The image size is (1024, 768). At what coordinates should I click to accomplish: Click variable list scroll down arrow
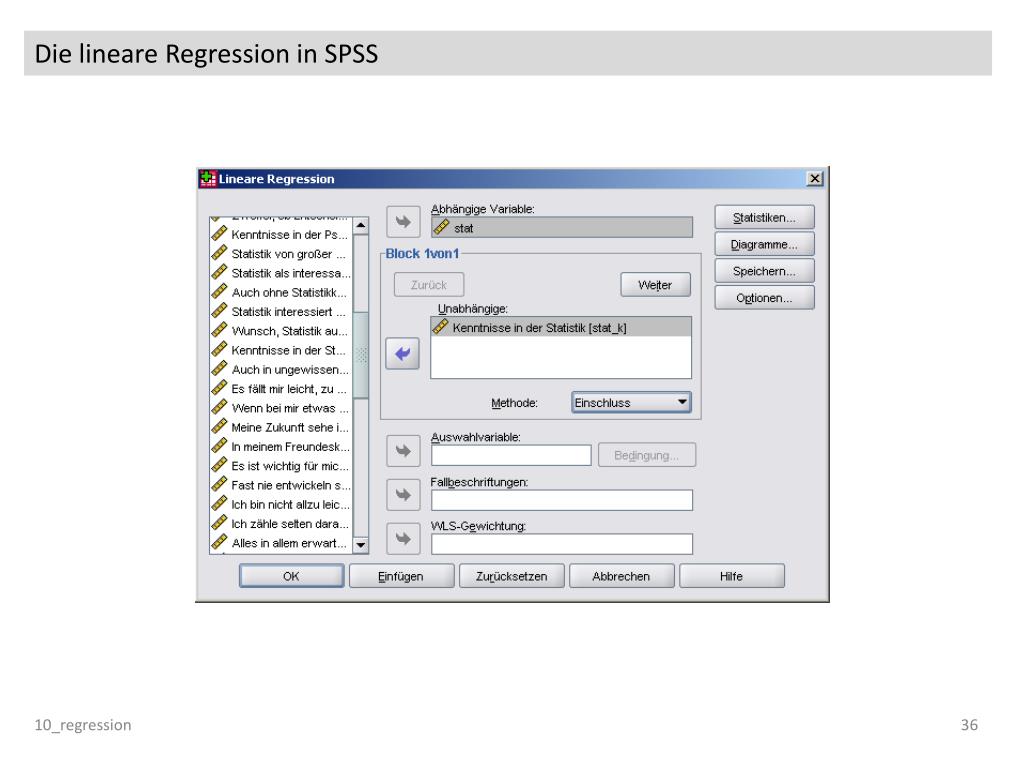tap(360, 545)
